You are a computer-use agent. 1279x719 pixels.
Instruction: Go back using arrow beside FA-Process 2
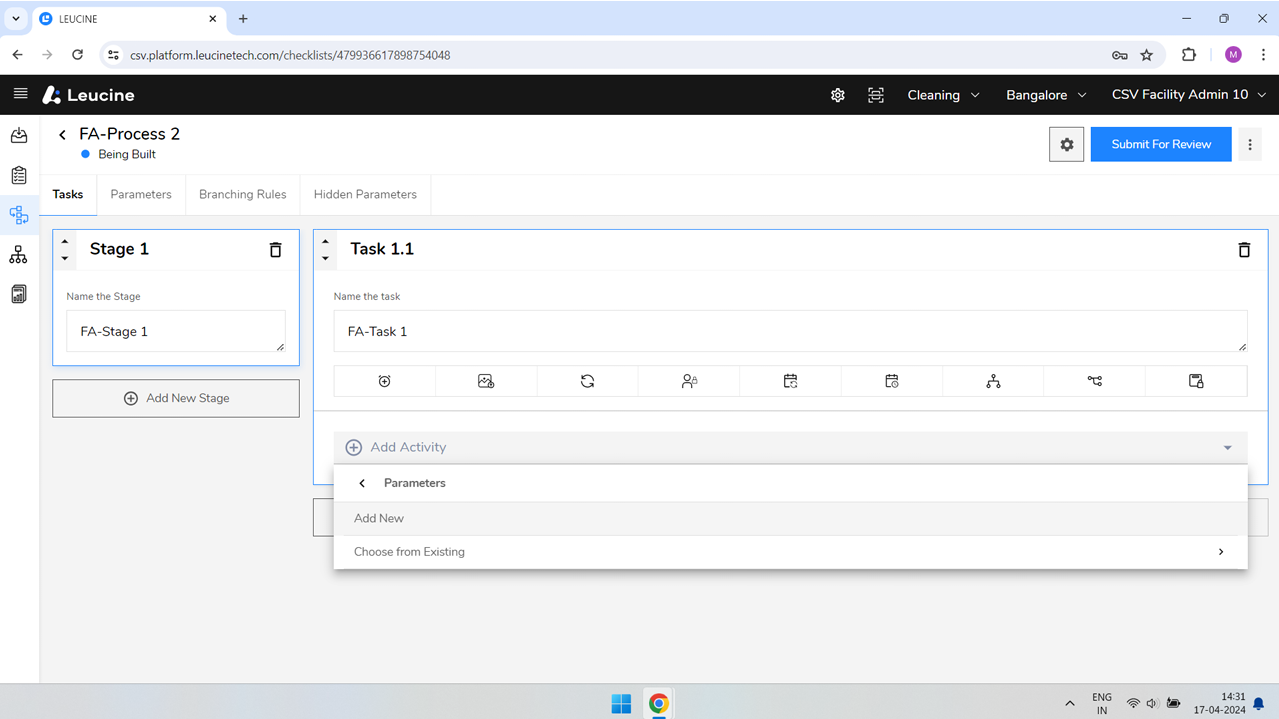pyautogui.click(x=62, y=134)
